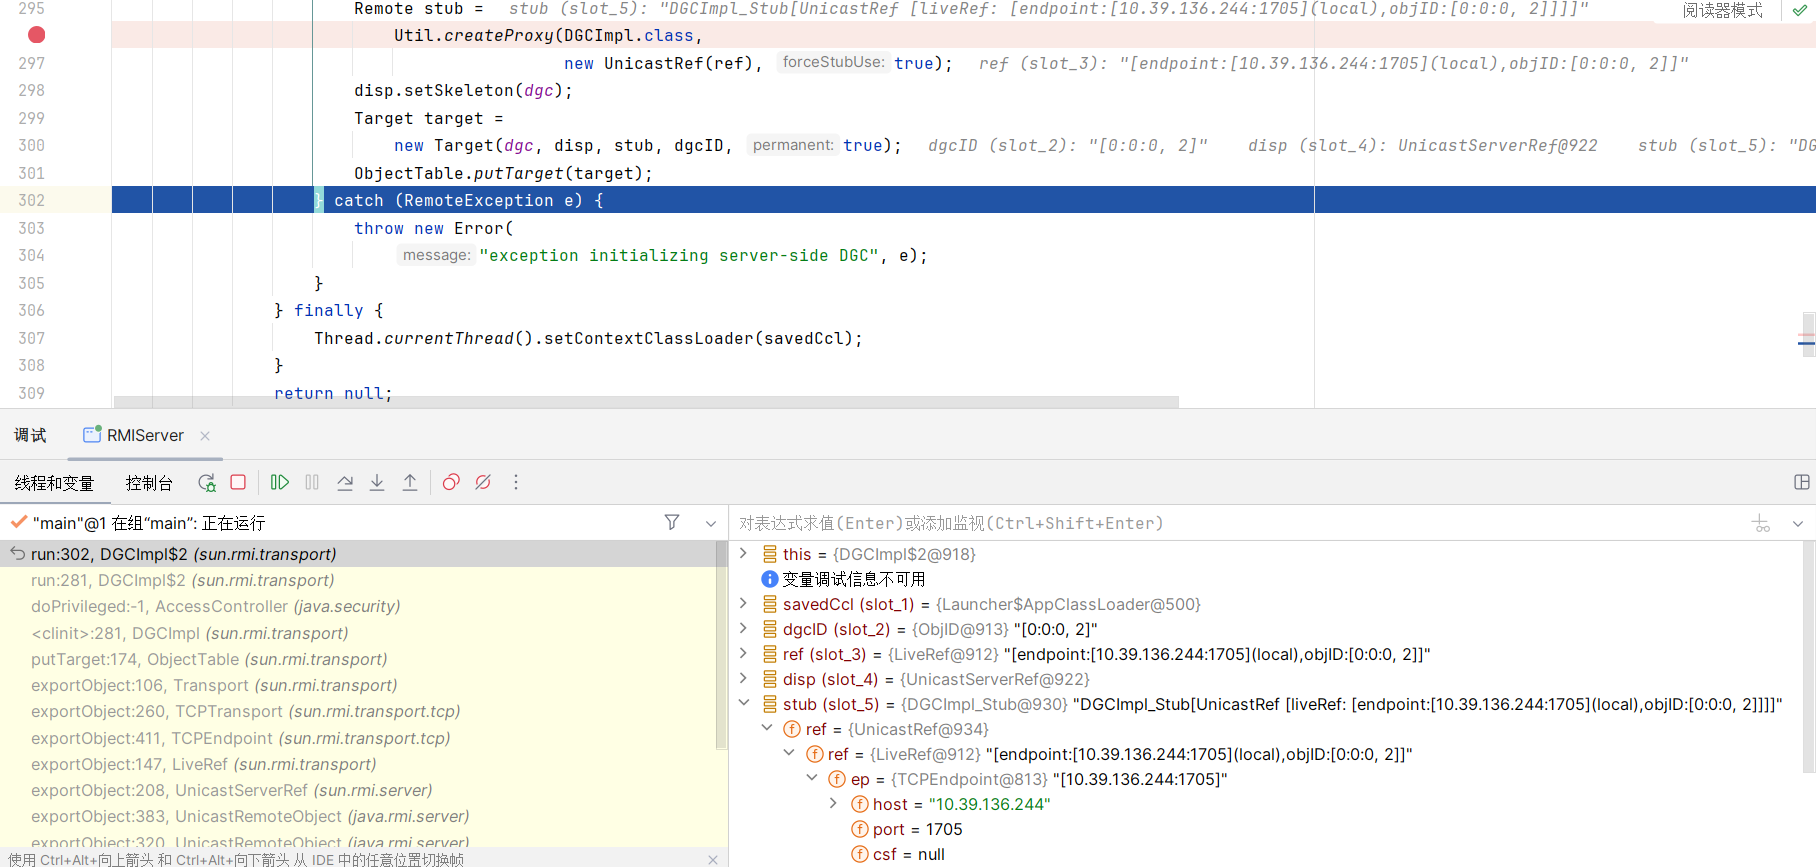Select csf = null field

[x=898, y=854]
